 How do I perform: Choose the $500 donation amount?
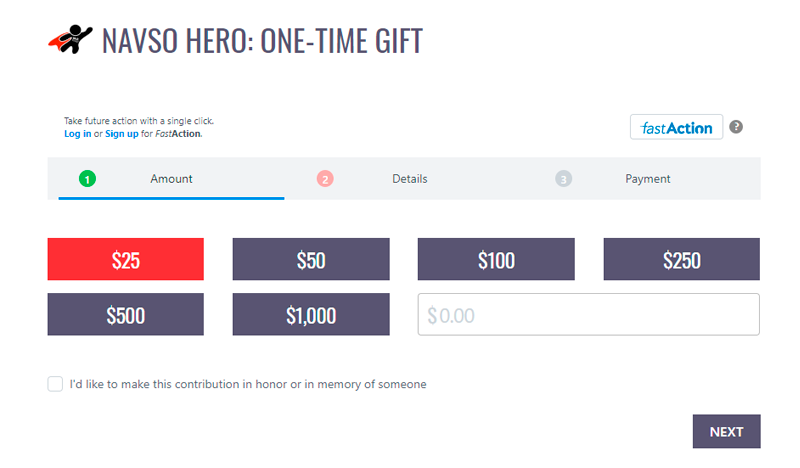[126, 314]
